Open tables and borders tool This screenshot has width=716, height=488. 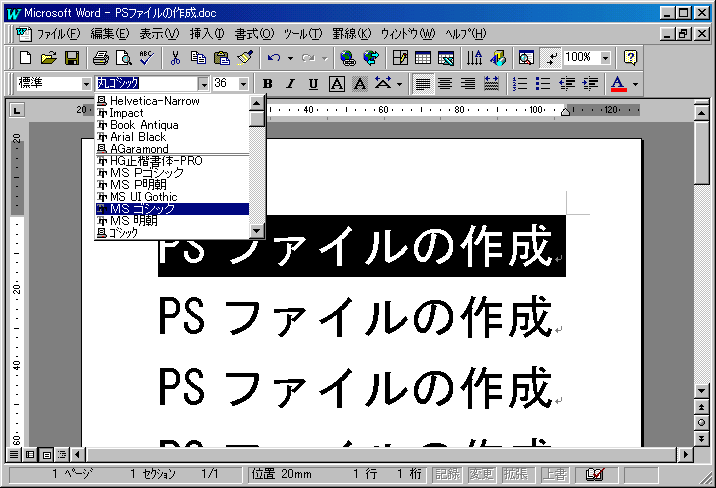click(400, 58)
